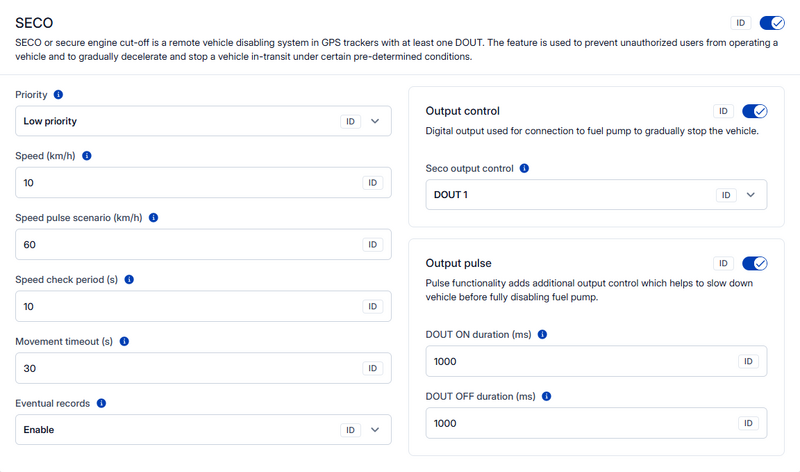The height and width of the screenshot is (472, 800).
Task: Click the Priority info icon
Action: (58, 95)
